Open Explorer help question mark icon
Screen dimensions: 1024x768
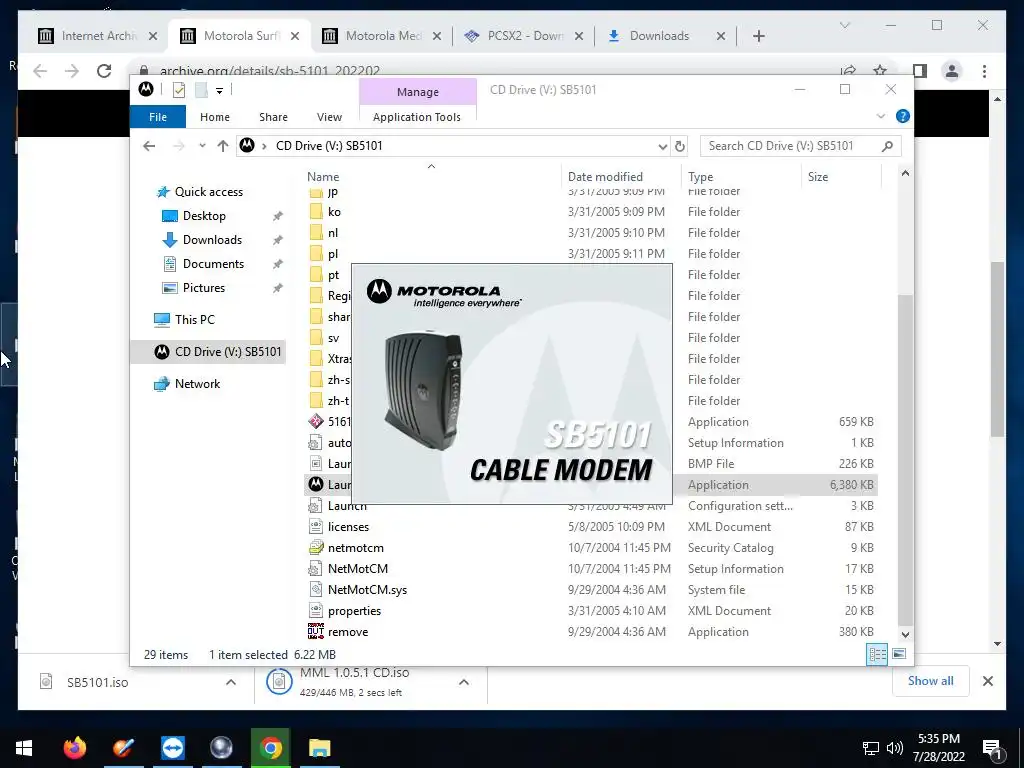[903, 116]
